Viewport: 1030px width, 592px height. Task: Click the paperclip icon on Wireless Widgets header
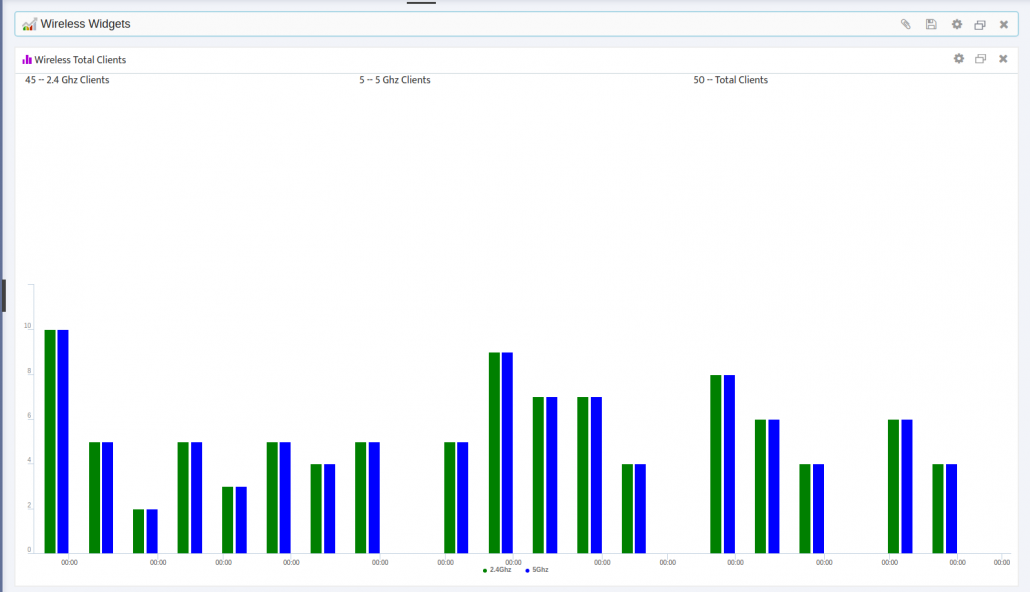pyautogui.click(x=905, y=24)
